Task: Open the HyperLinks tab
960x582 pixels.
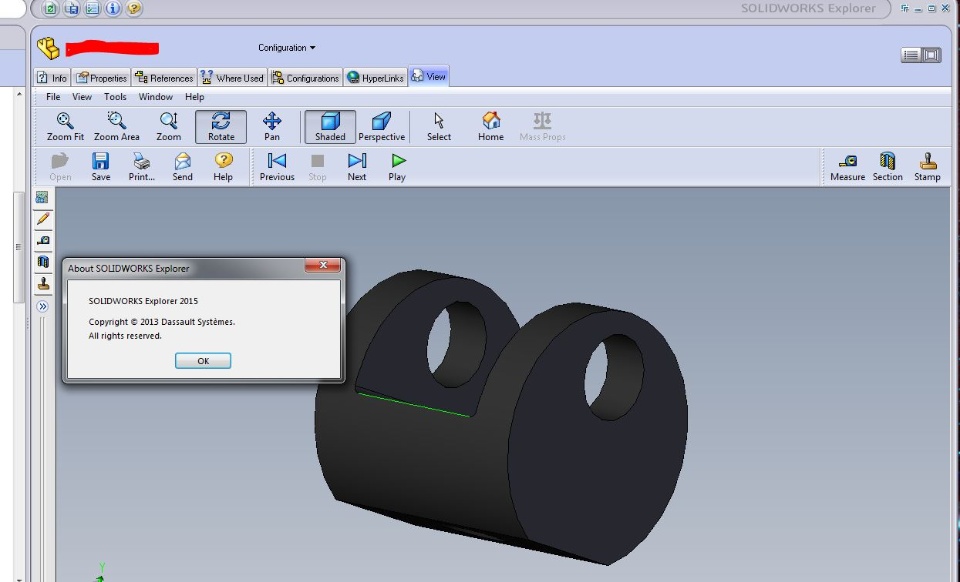Action: click(x=375, y=78)
